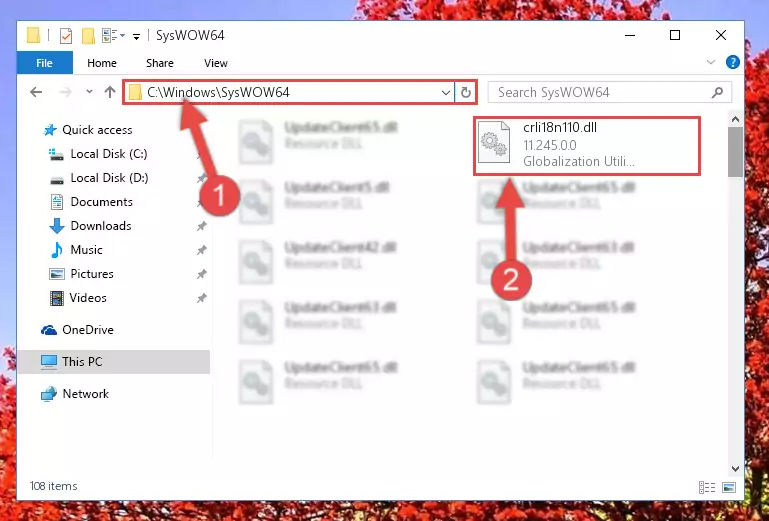Switch to large icons view in status bar

[729, 487]
